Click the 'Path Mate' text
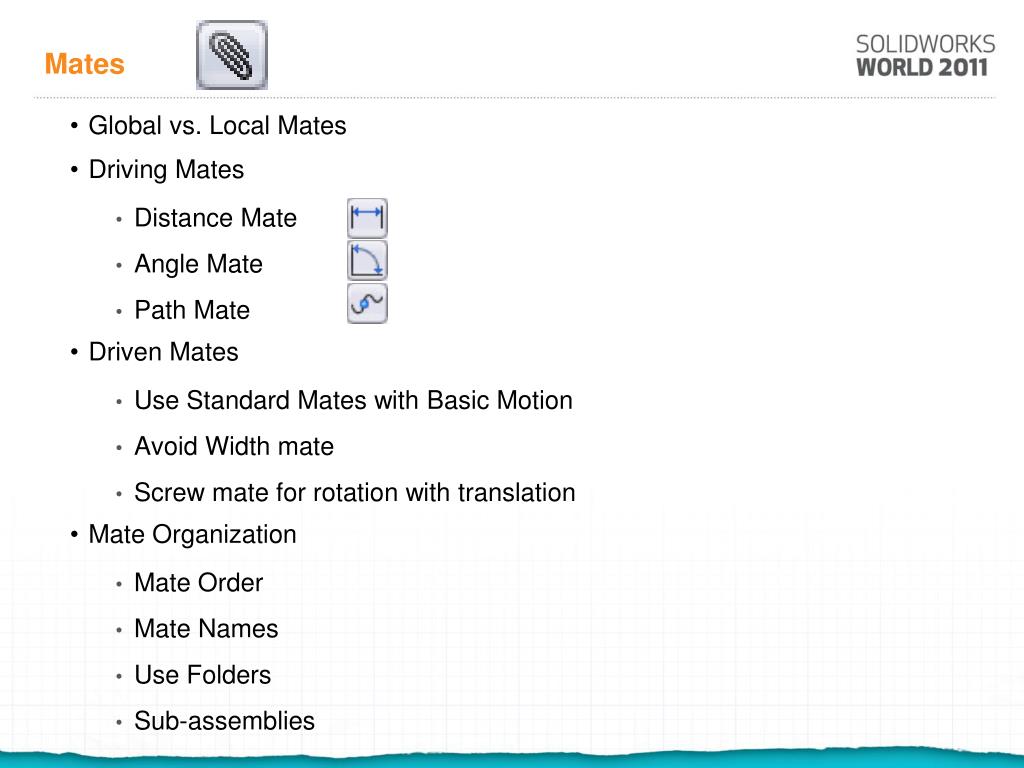Image resolution: width=1024 pixels, height=768 pixels. tap(192, 310)
